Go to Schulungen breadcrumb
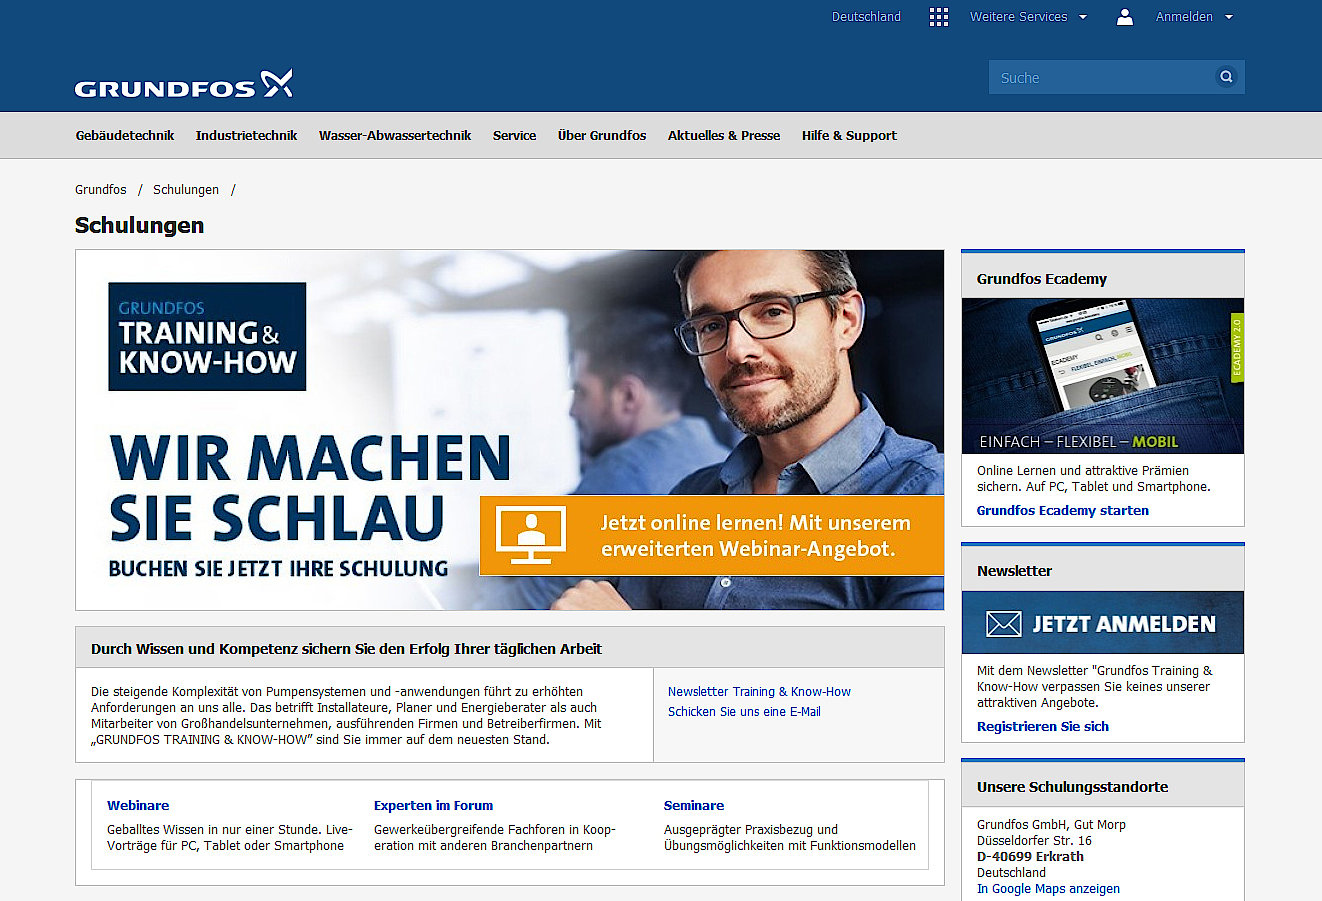1322x901 pixels. click(x=186, y=189)
